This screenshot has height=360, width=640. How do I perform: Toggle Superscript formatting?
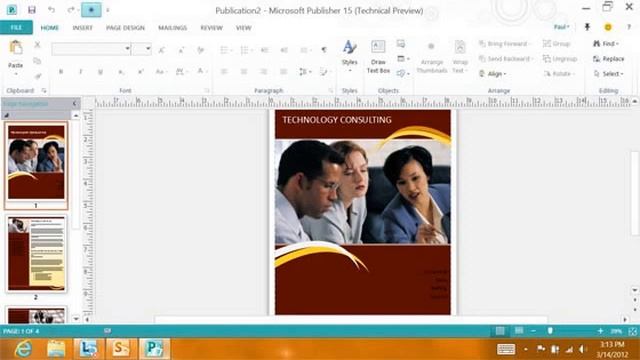(140, 72)
